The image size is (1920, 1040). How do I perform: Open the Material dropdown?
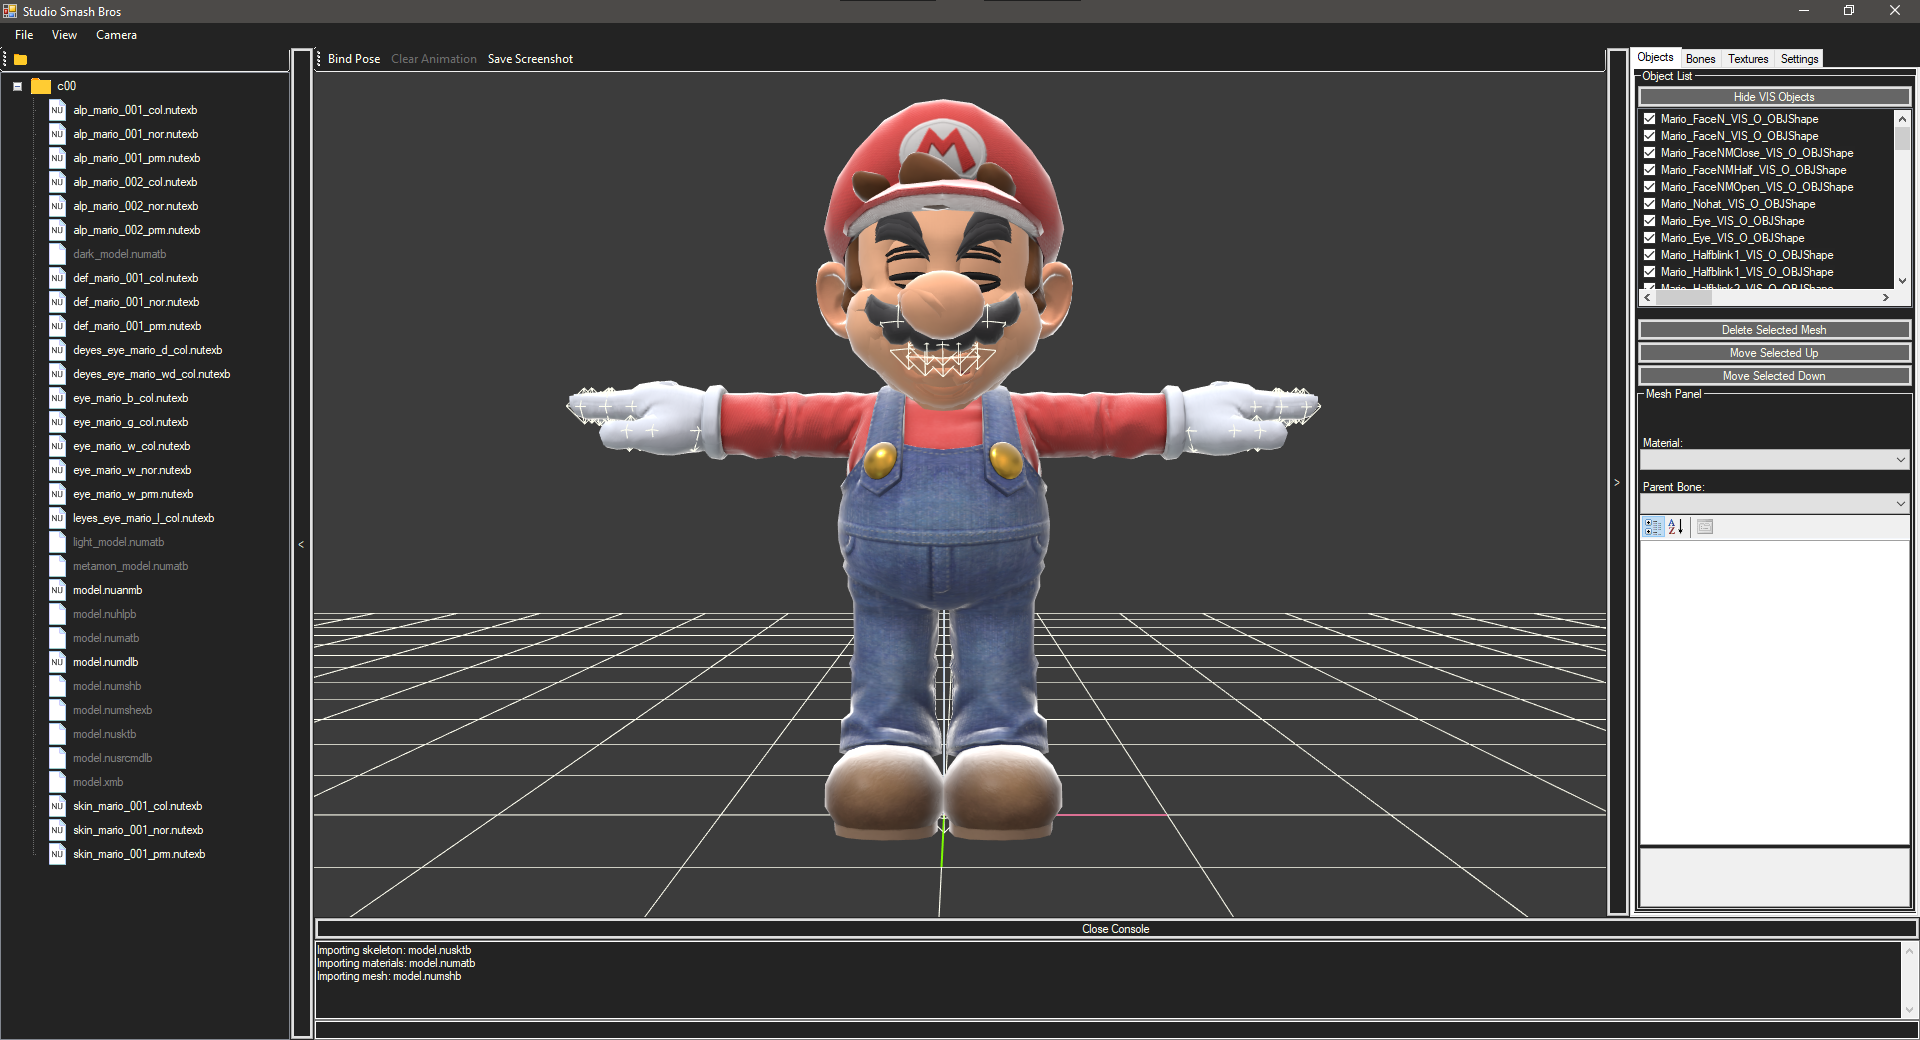pyautogui.click(x=1775, y=460)
